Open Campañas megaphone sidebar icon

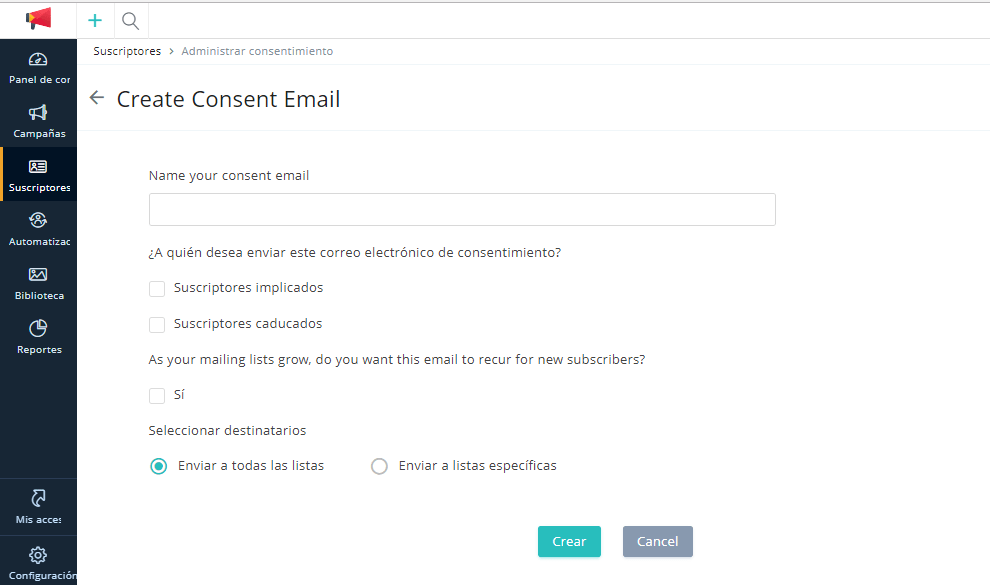(x=38, y=113)
